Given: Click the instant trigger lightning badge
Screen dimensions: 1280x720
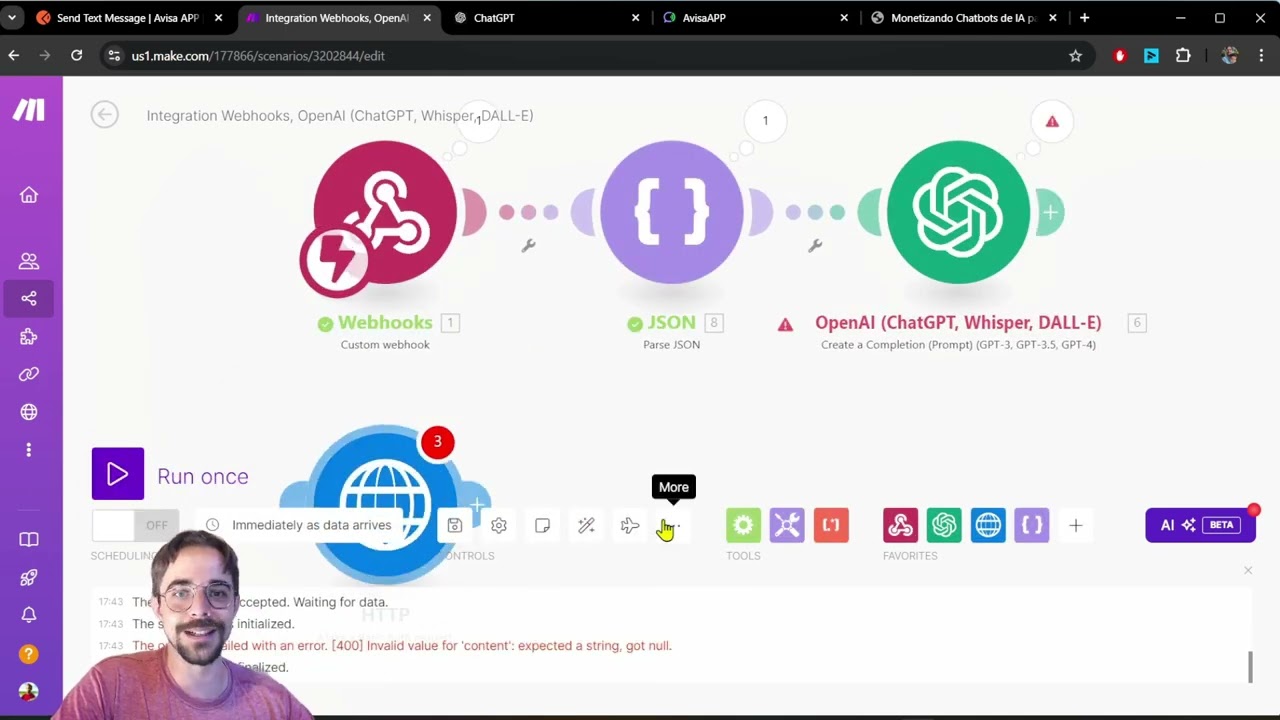Looking at the screenshot, I should pyautogui.click(x=335, y=262).
